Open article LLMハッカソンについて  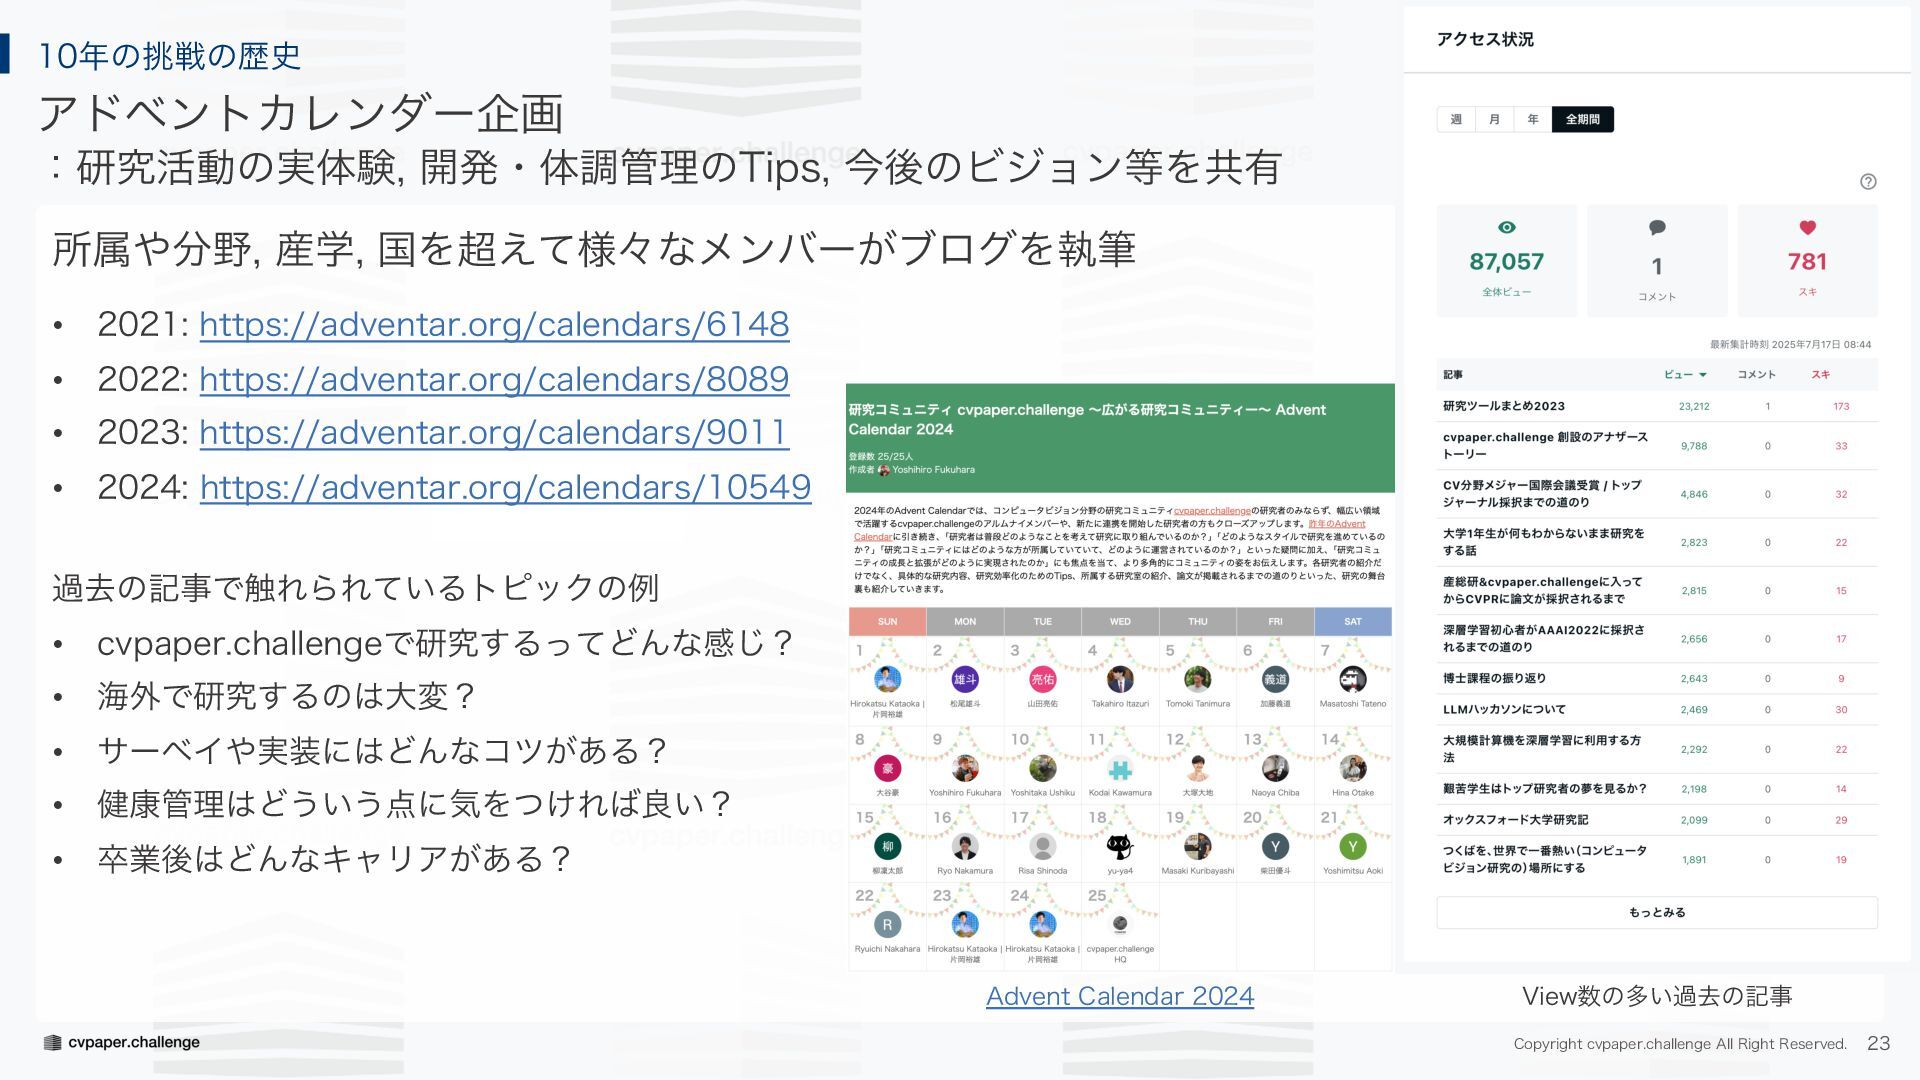click(1504, 709)
